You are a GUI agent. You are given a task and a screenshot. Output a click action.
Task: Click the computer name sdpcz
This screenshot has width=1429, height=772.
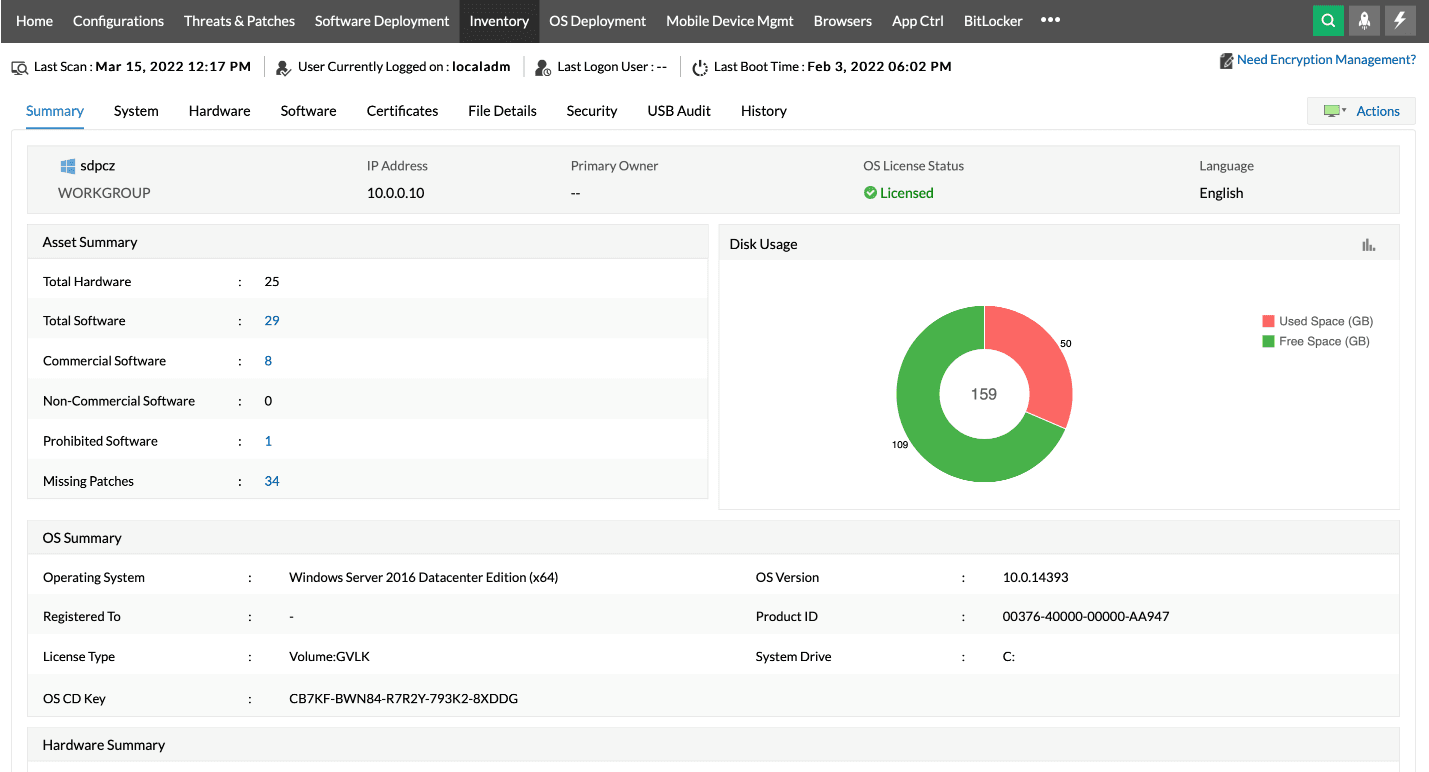[x=98, y=166]
